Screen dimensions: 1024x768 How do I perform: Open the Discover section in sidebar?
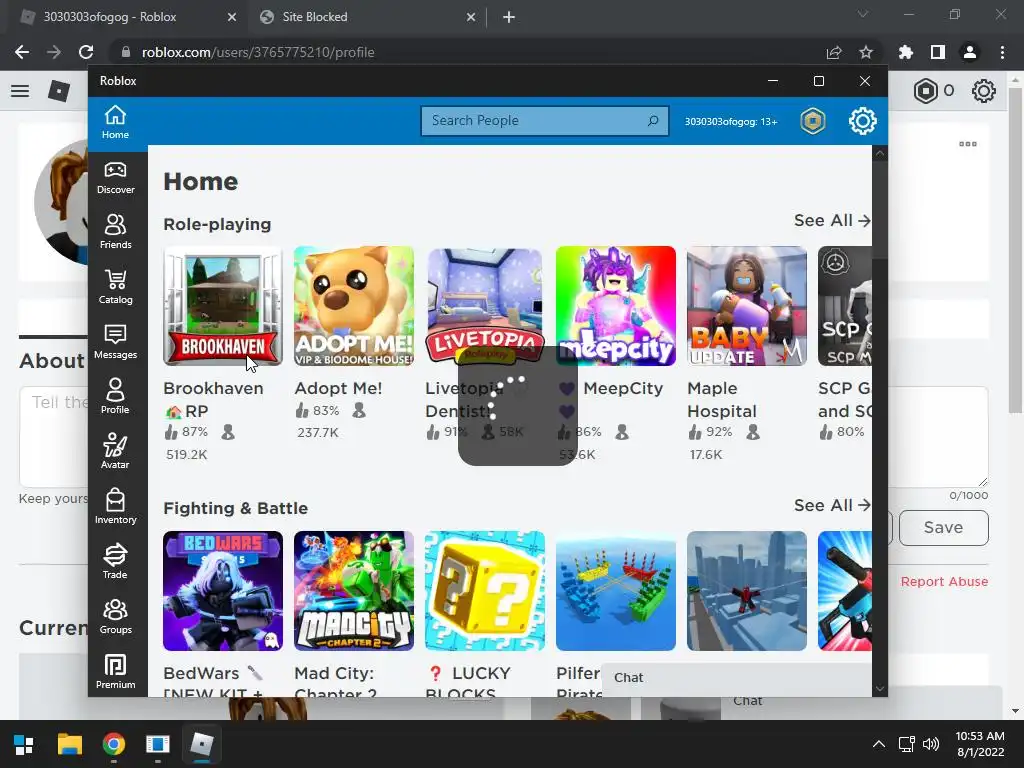point(116,178)
